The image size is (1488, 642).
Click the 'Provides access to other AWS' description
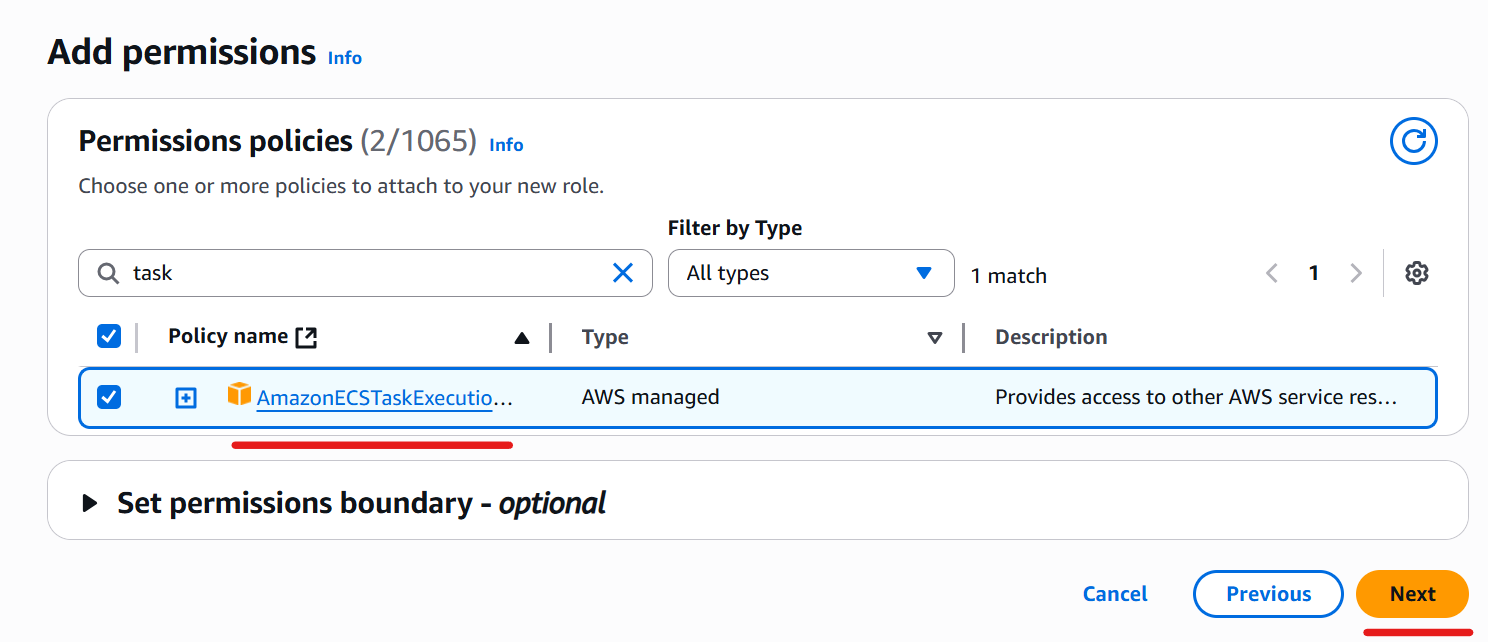point(1195,397)
